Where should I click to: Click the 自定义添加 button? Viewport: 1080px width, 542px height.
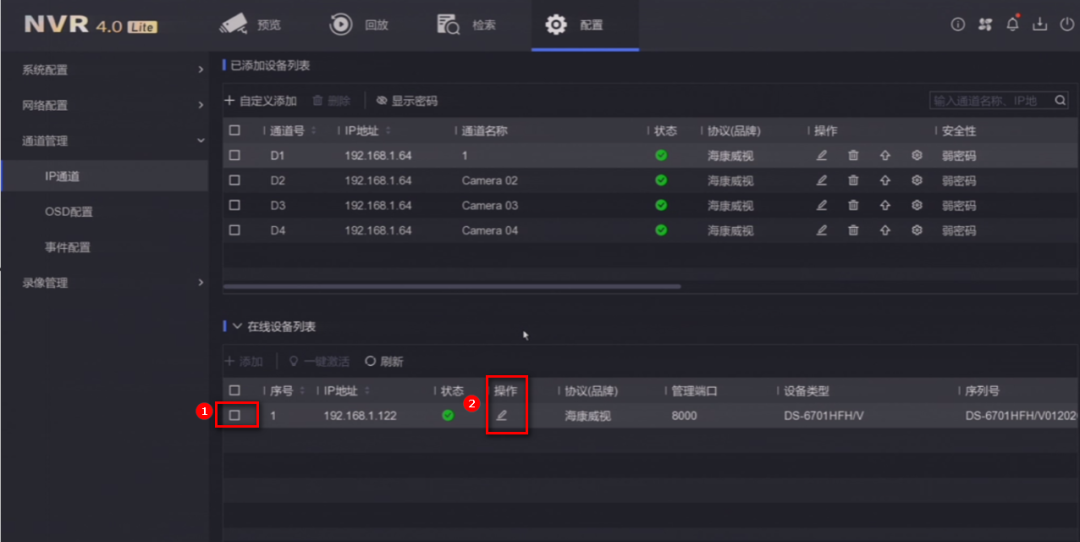click(260, 101)
